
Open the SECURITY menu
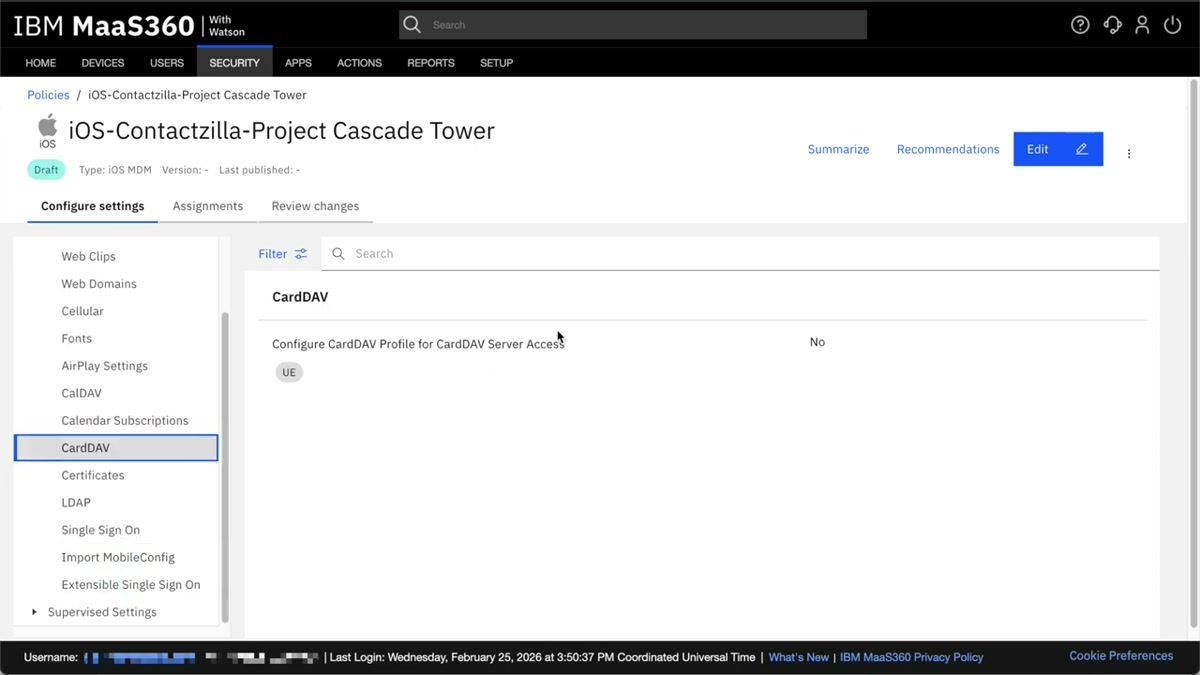pyautogui.click(x=235, y=63)
